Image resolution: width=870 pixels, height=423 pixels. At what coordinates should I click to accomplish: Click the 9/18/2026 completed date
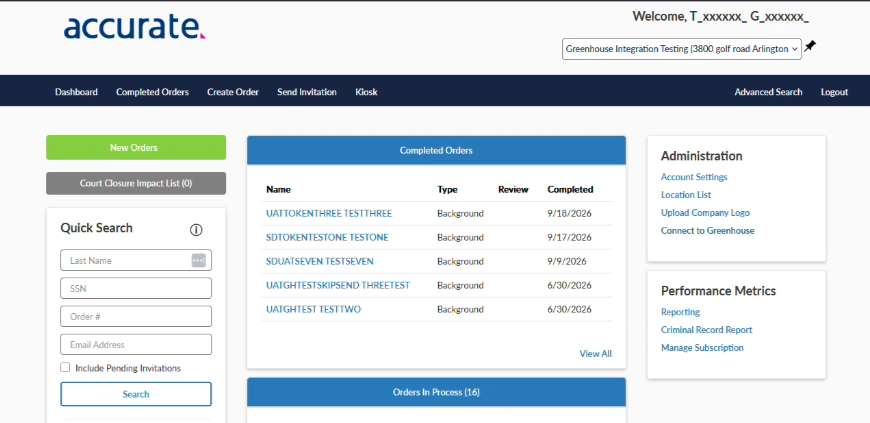click(569, 213)
